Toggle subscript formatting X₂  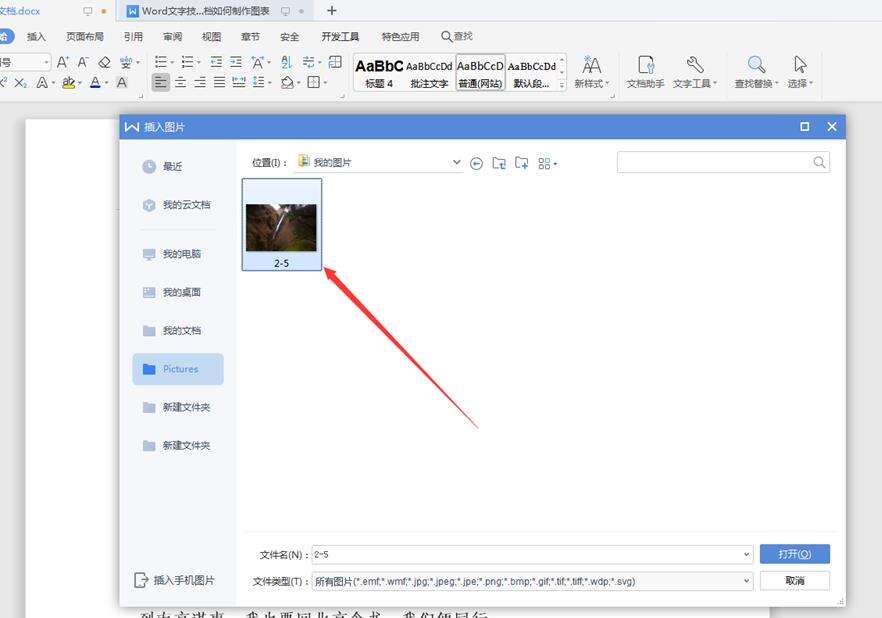[x=21, y=81]
